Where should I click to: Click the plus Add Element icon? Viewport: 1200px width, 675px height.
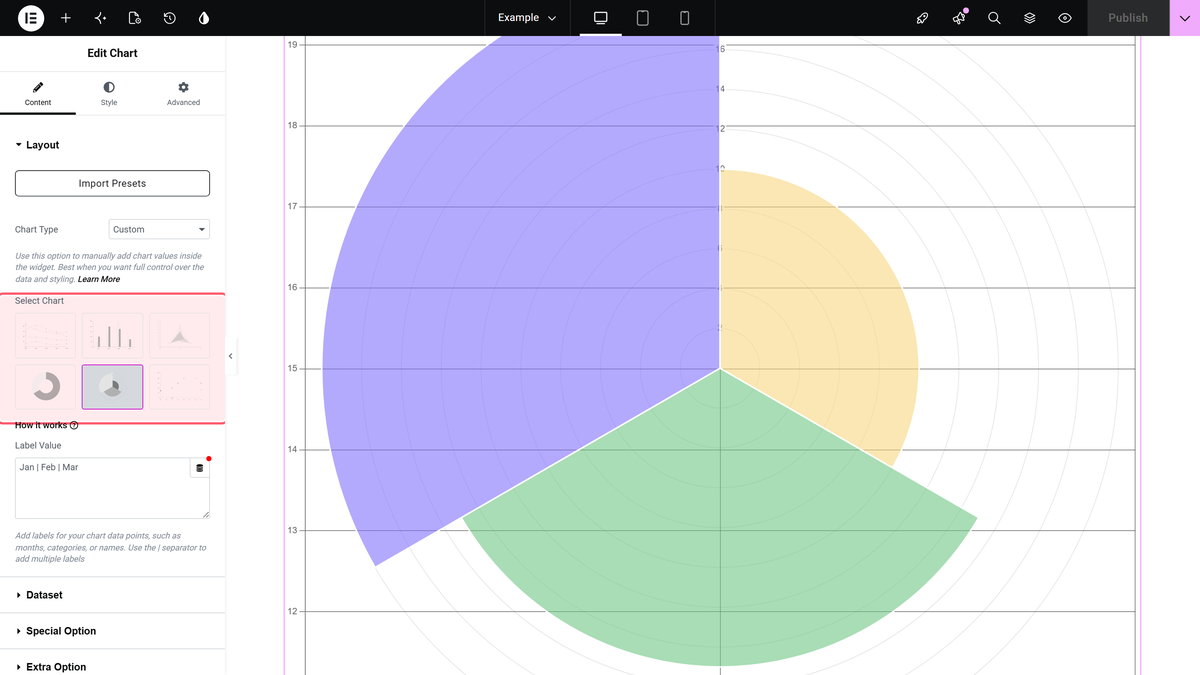coord(66,18)
